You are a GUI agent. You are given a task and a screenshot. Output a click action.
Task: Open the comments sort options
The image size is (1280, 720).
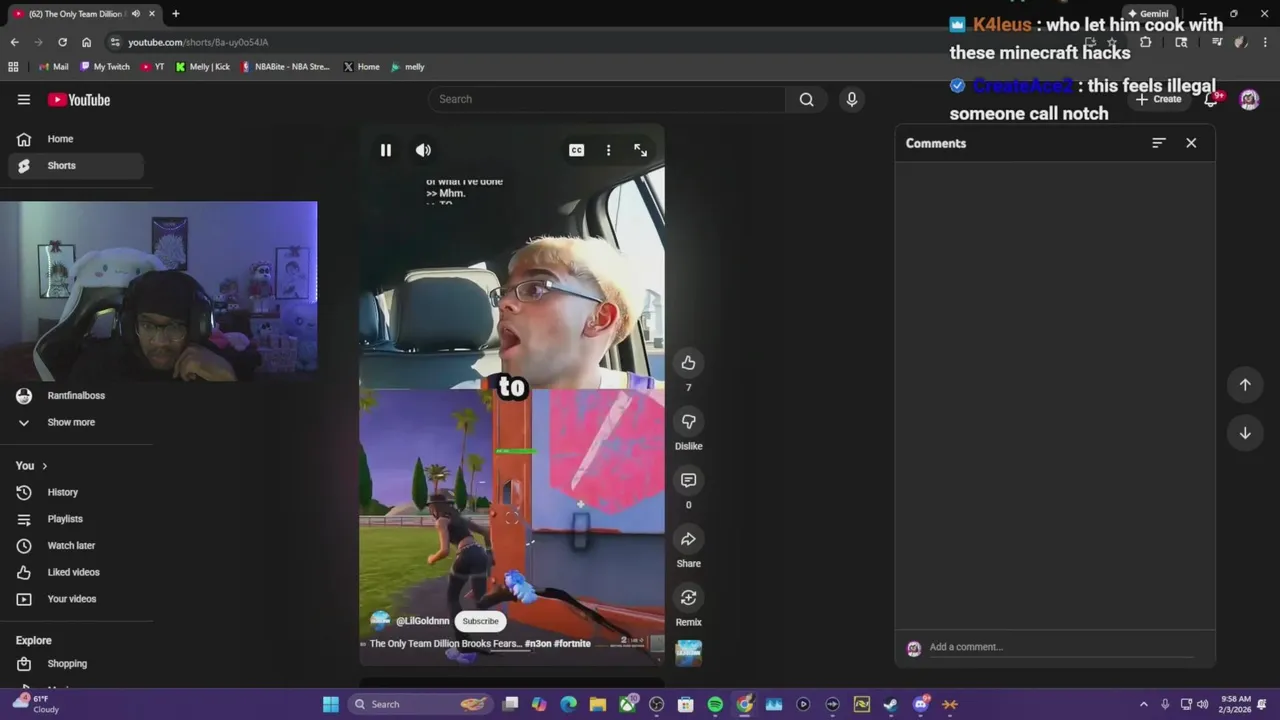pyautogui.click(x=1159, y=143)
